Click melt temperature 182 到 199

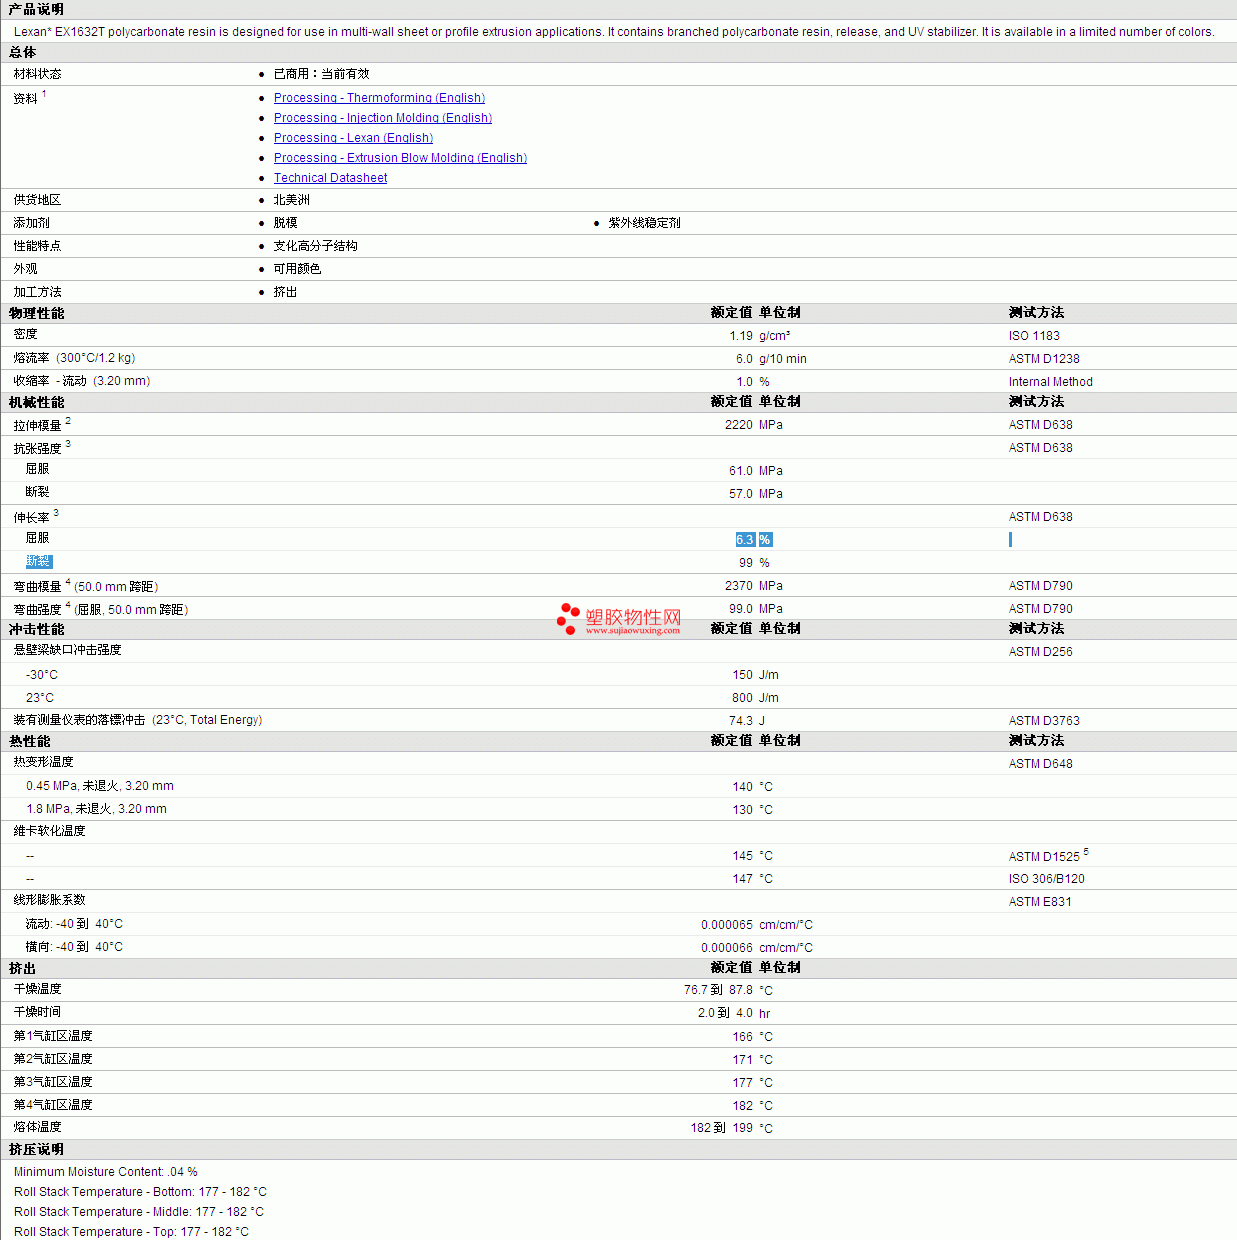click(x=722, y=1128)
